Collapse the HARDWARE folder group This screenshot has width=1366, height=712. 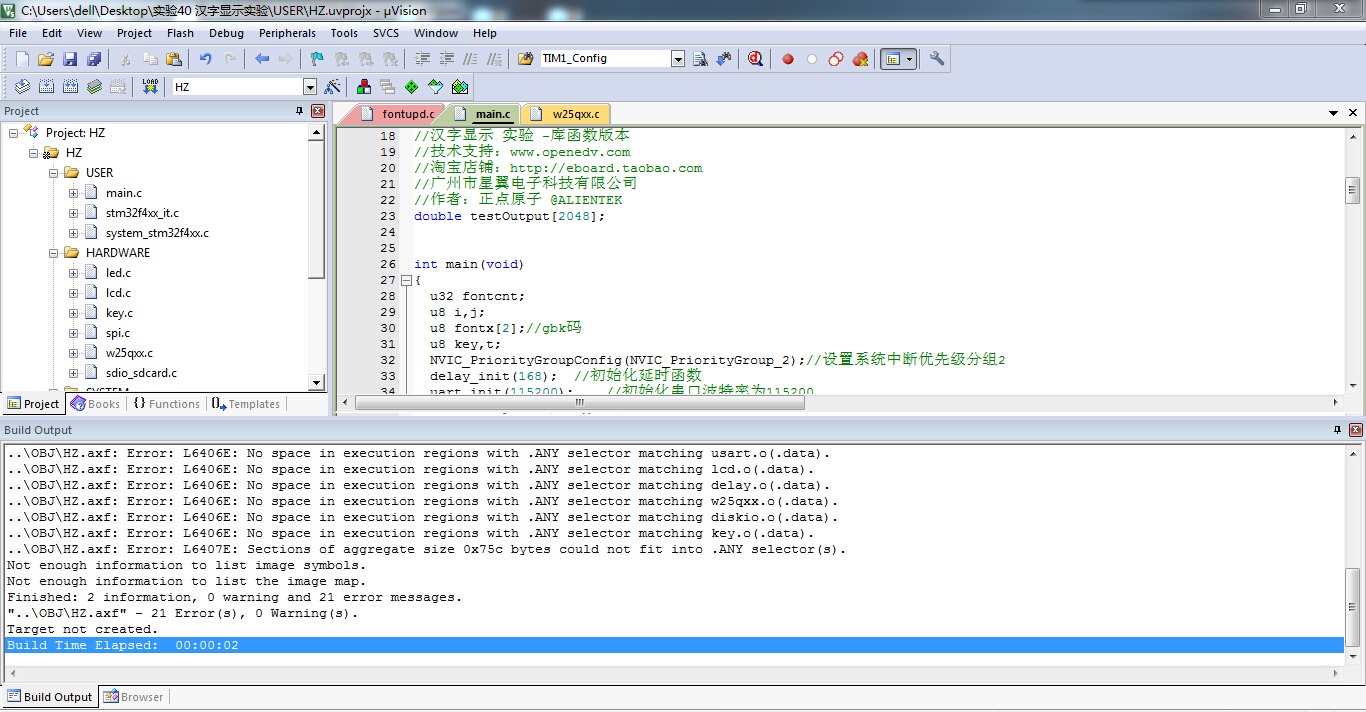pos(53,253)
